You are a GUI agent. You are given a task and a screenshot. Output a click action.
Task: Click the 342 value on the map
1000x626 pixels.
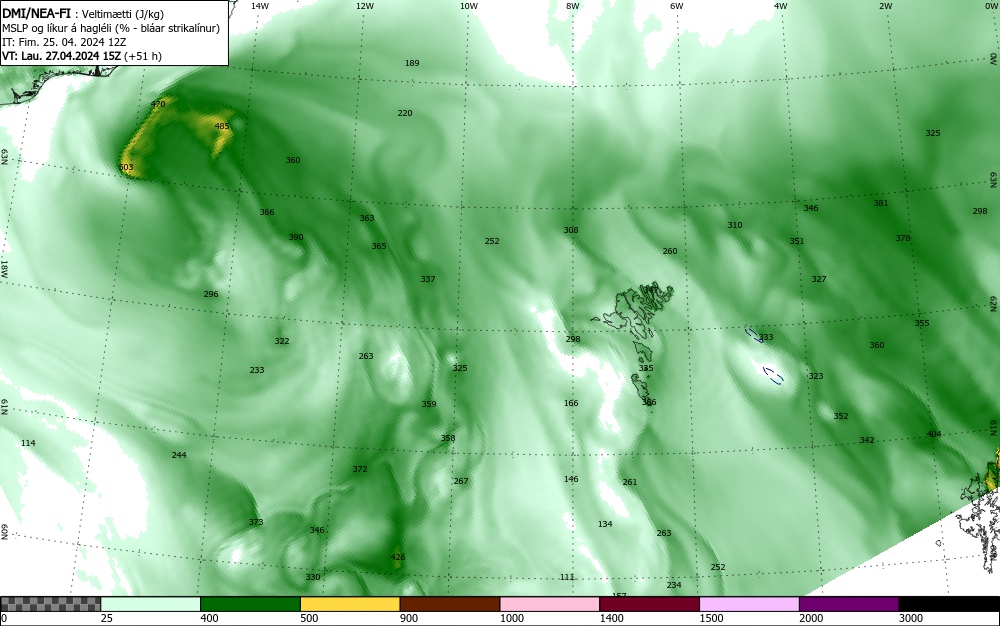coord(867,440)
